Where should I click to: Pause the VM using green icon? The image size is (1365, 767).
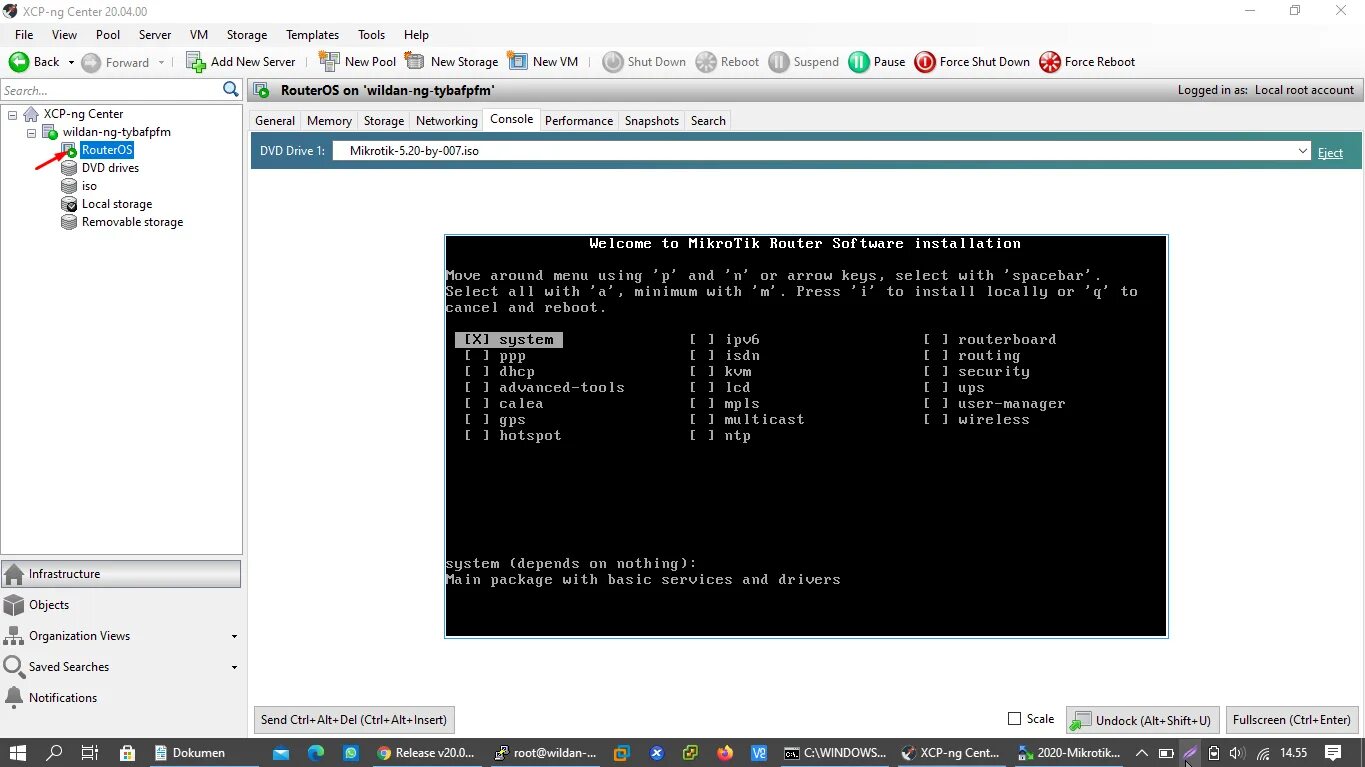tap(859, 62)
